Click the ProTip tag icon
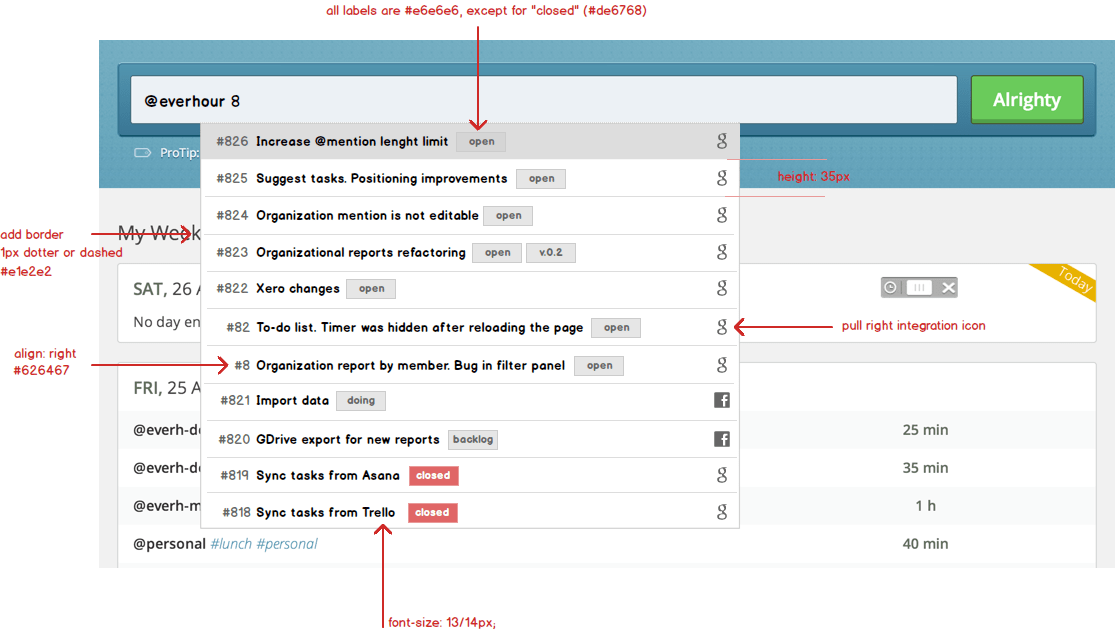This screenshot has width=1115, height=633. point(142,153)
